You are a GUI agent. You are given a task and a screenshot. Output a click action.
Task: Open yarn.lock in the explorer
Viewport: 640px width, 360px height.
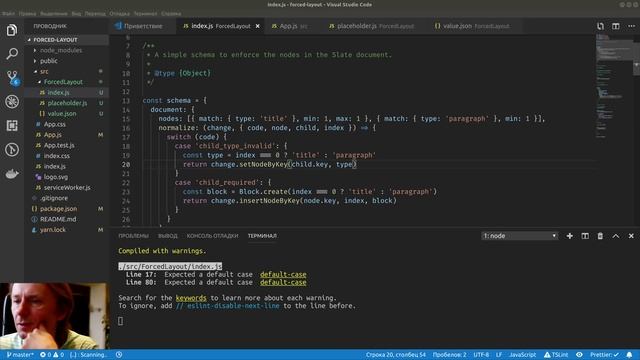(x=52, y=230)
